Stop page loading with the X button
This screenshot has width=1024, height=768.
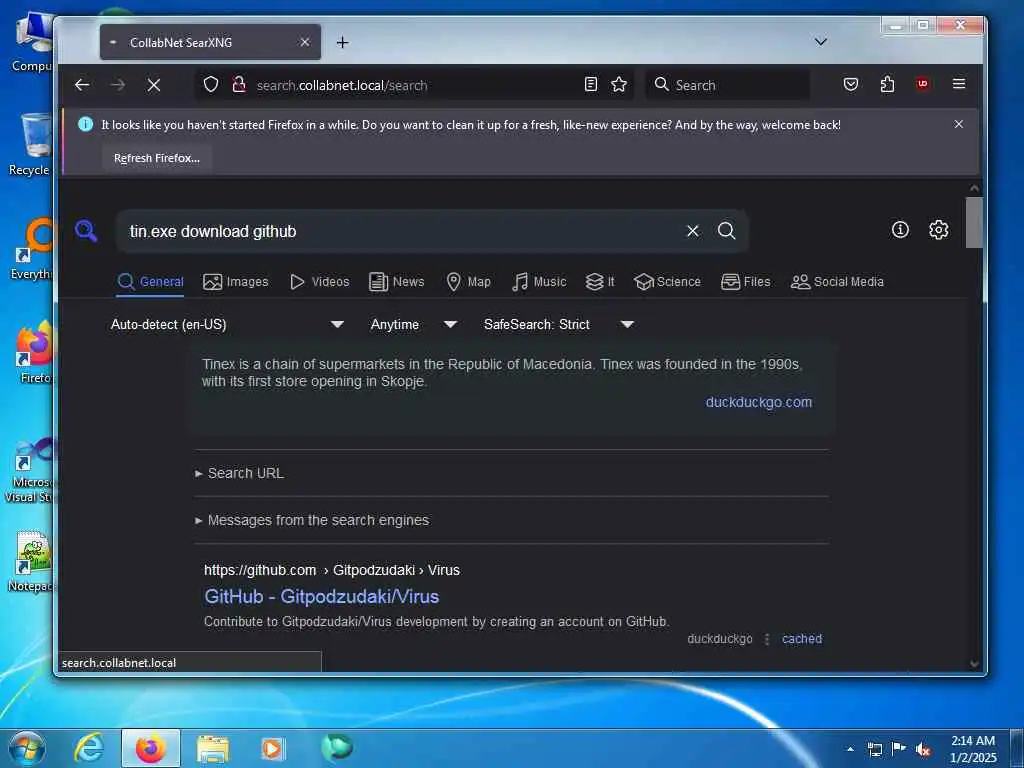(x=153, y=85)
